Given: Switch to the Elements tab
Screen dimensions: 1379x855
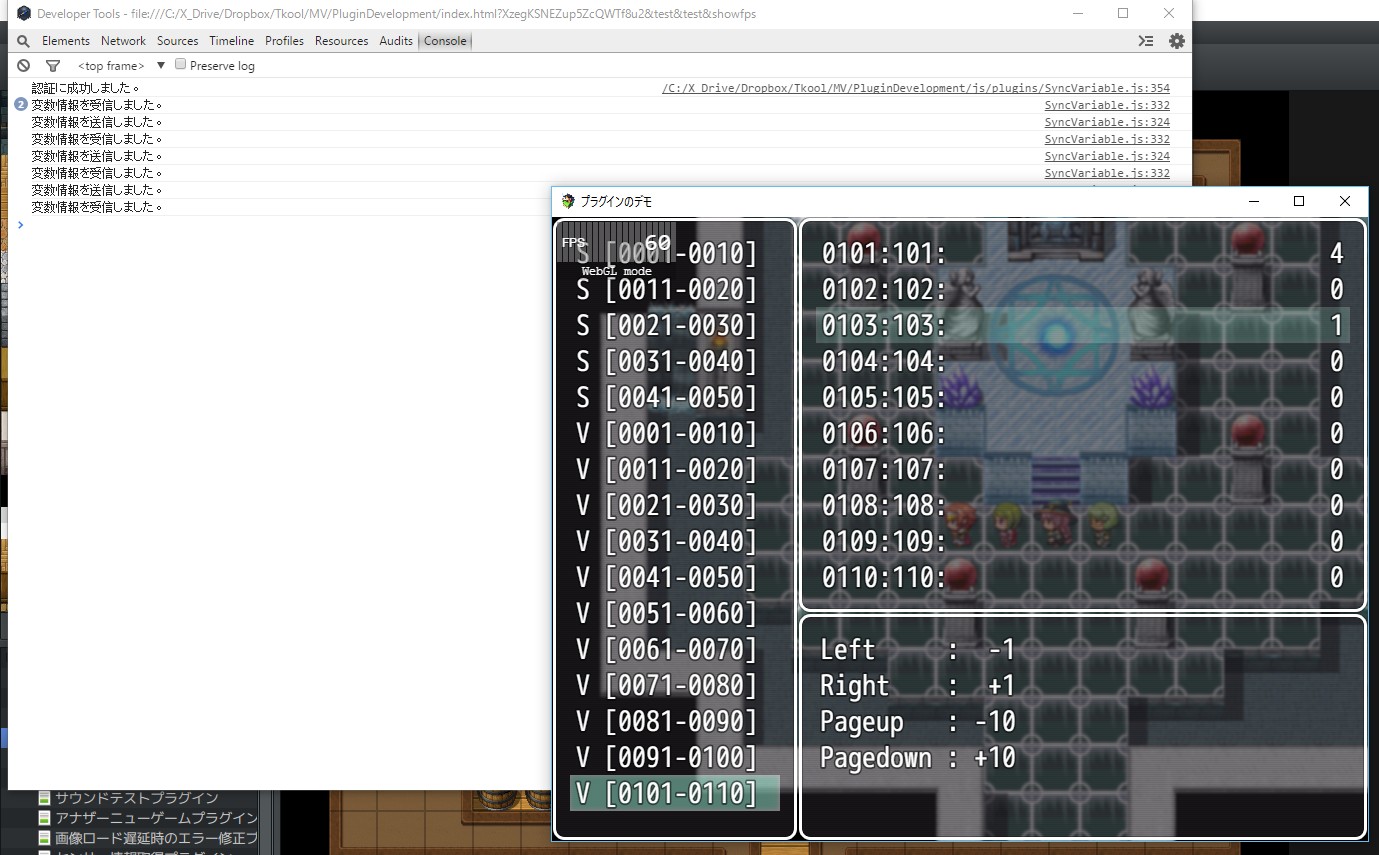Looking at the screenshot, I should click(x=66, y=41).
